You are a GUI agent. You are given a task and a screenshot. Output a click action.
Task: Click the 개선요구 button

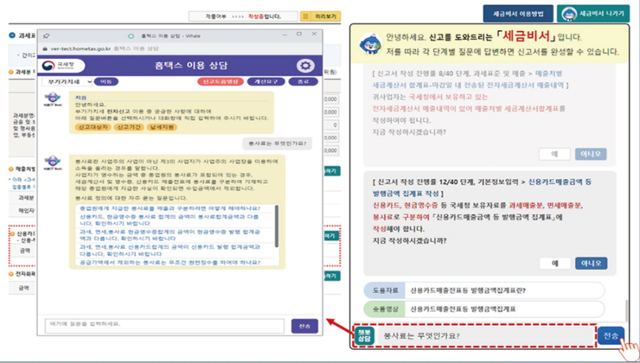(266, 82)
